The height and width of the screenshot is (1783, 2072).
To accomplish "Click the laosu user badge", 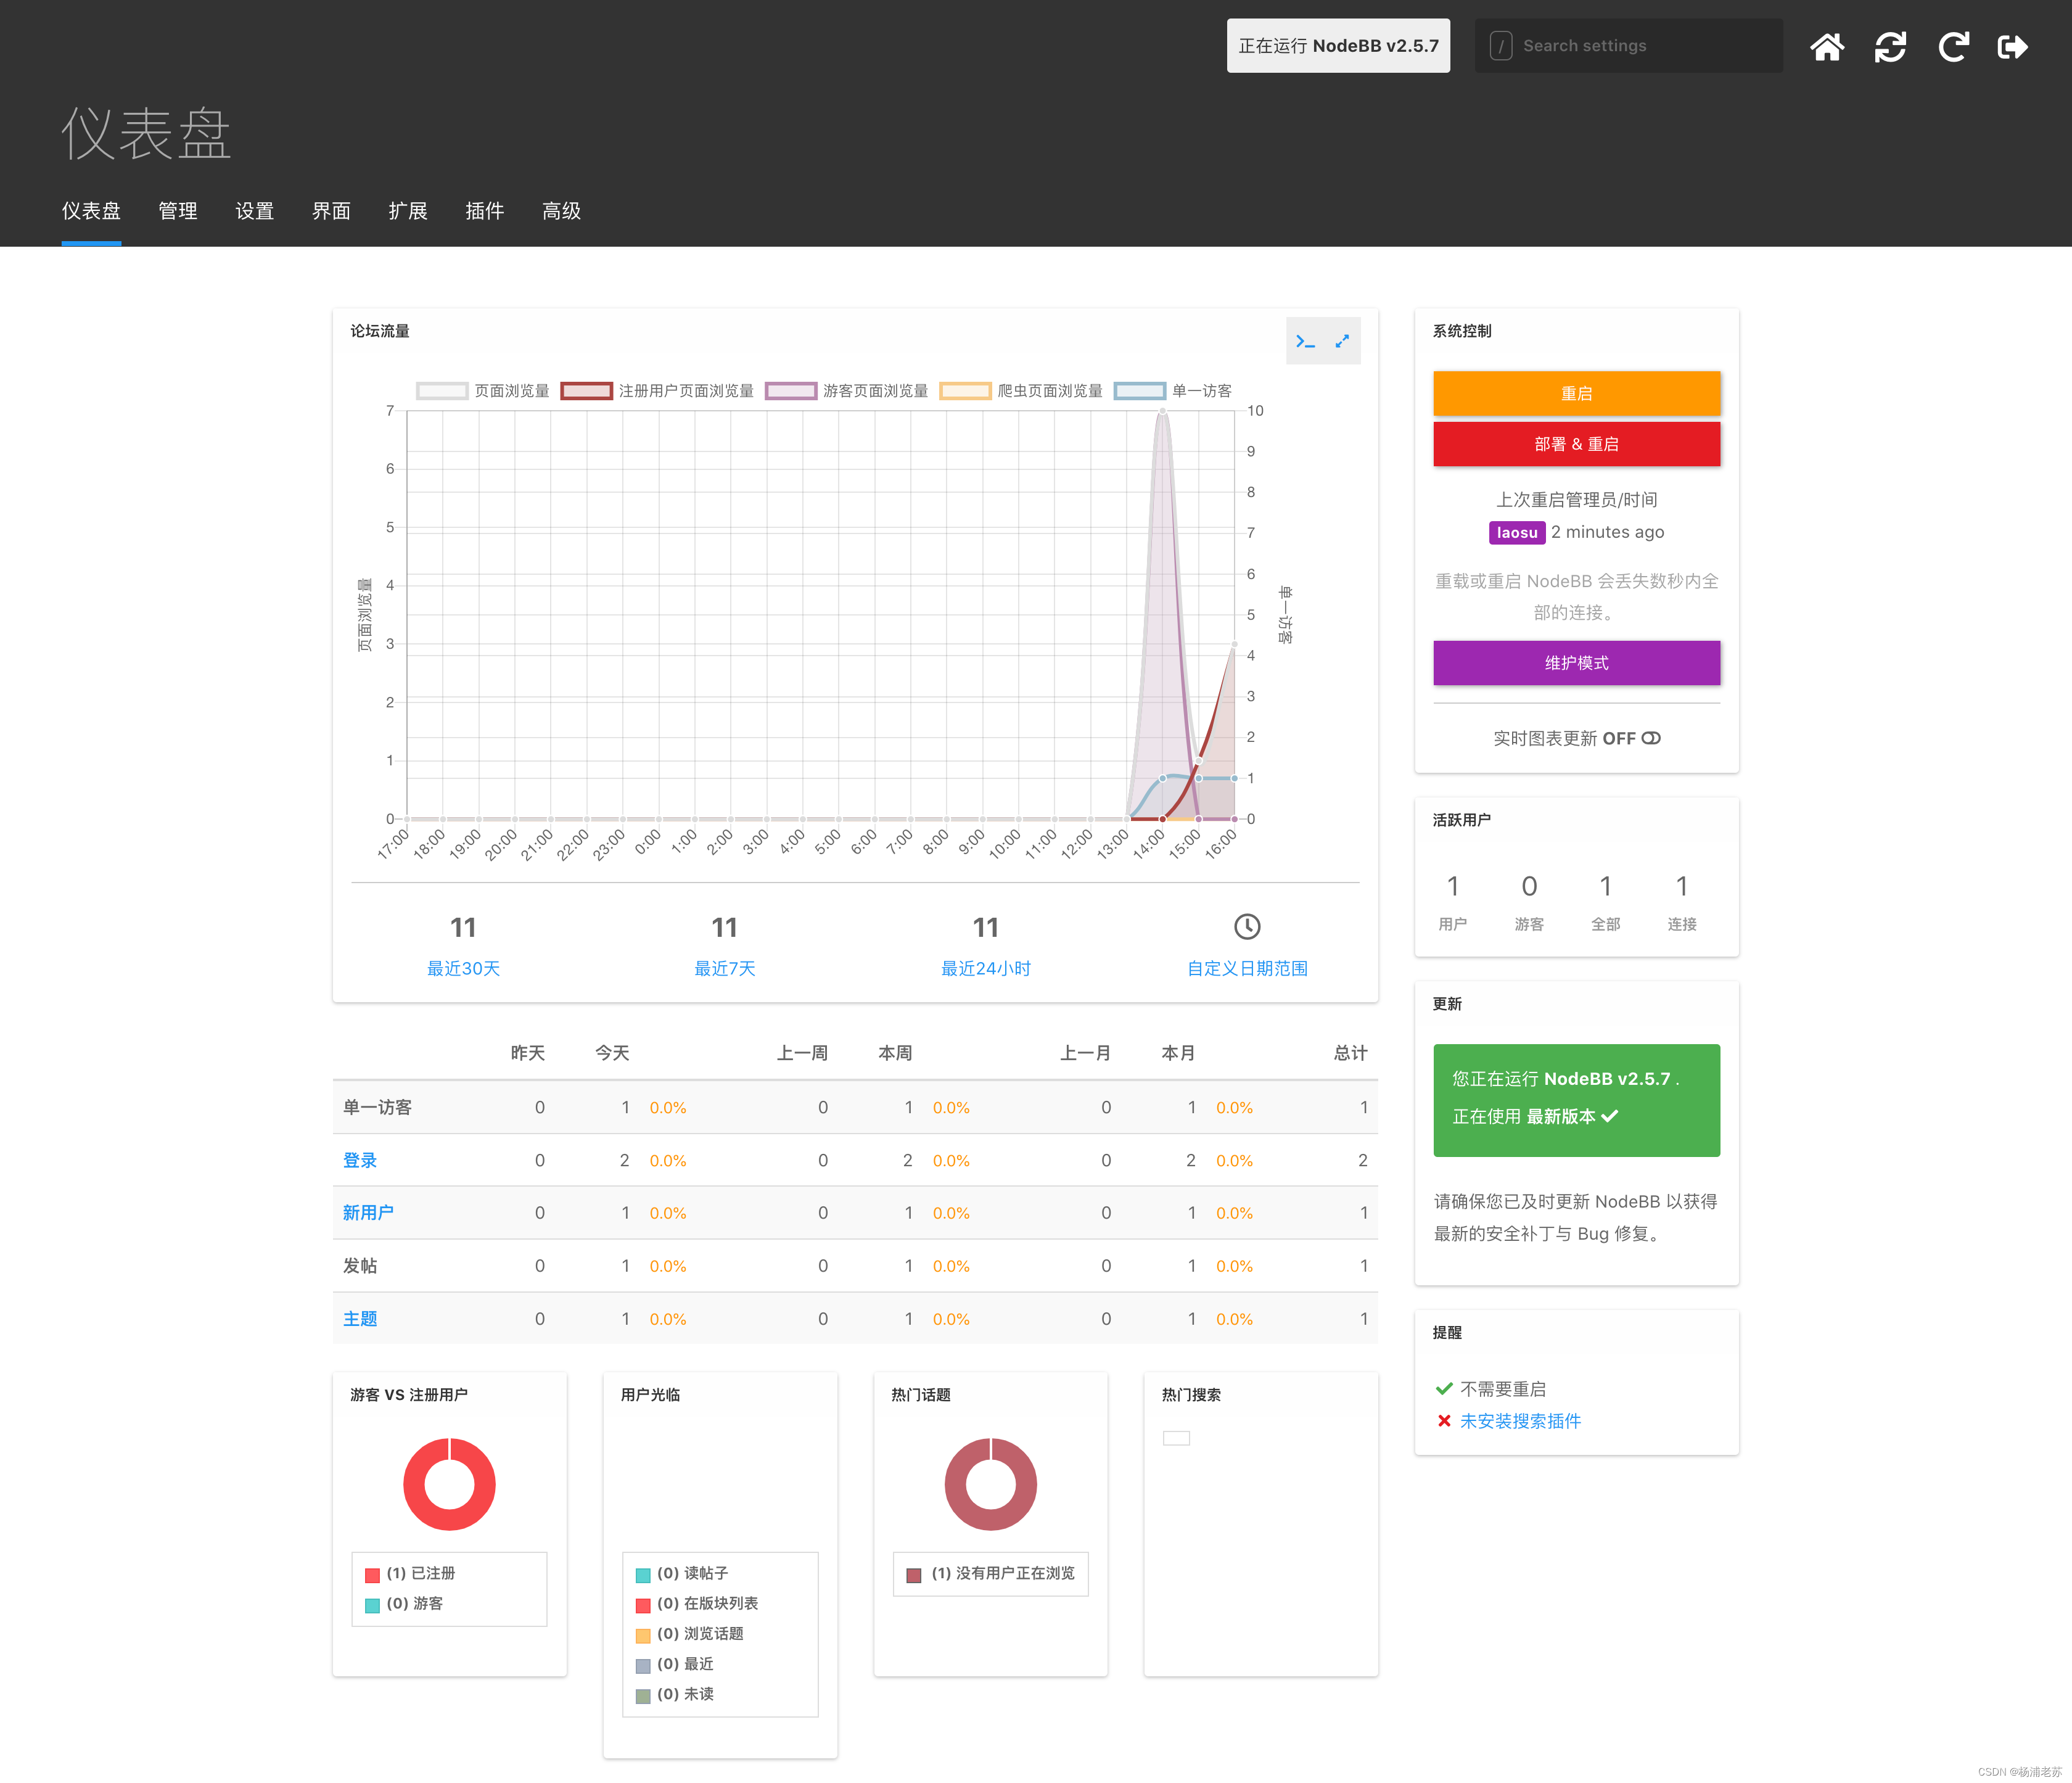I will pos(1517,533).
